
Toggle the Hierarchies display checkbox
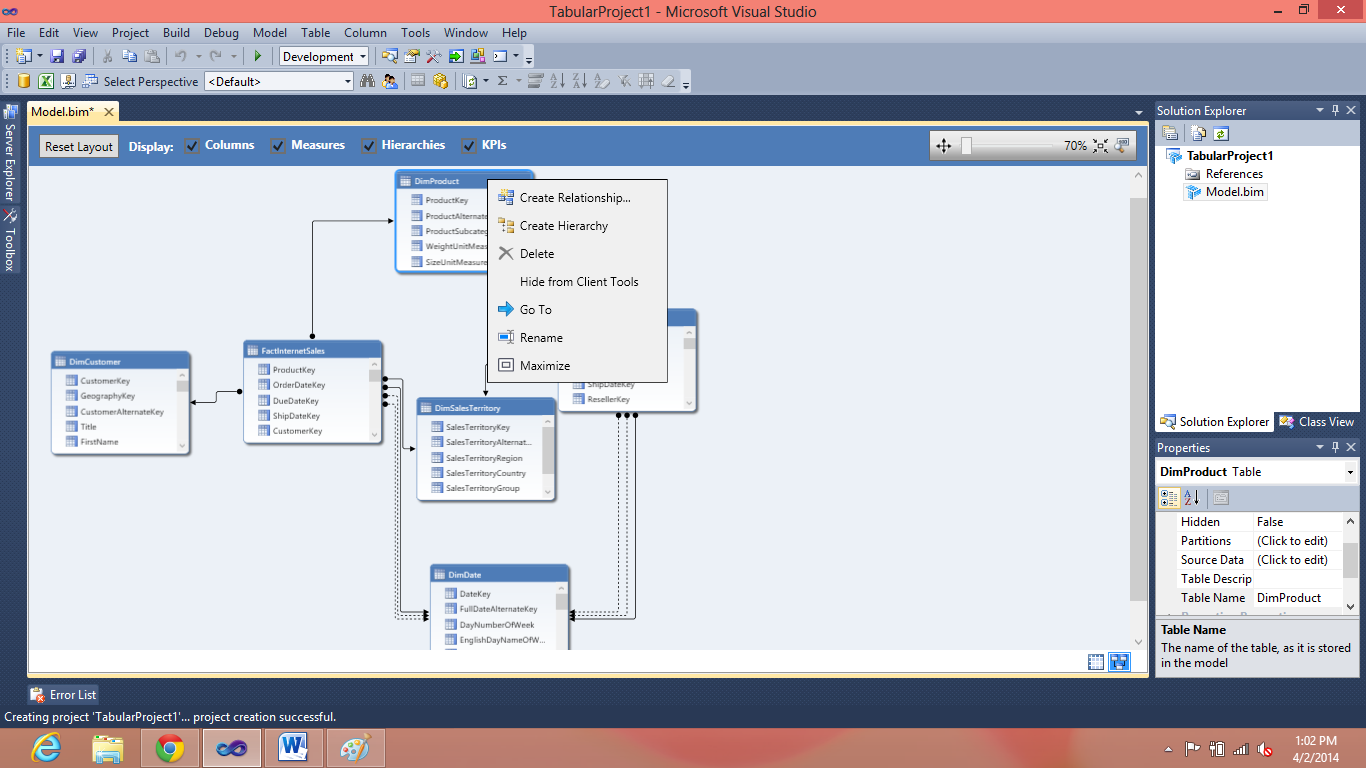point(369,146)
